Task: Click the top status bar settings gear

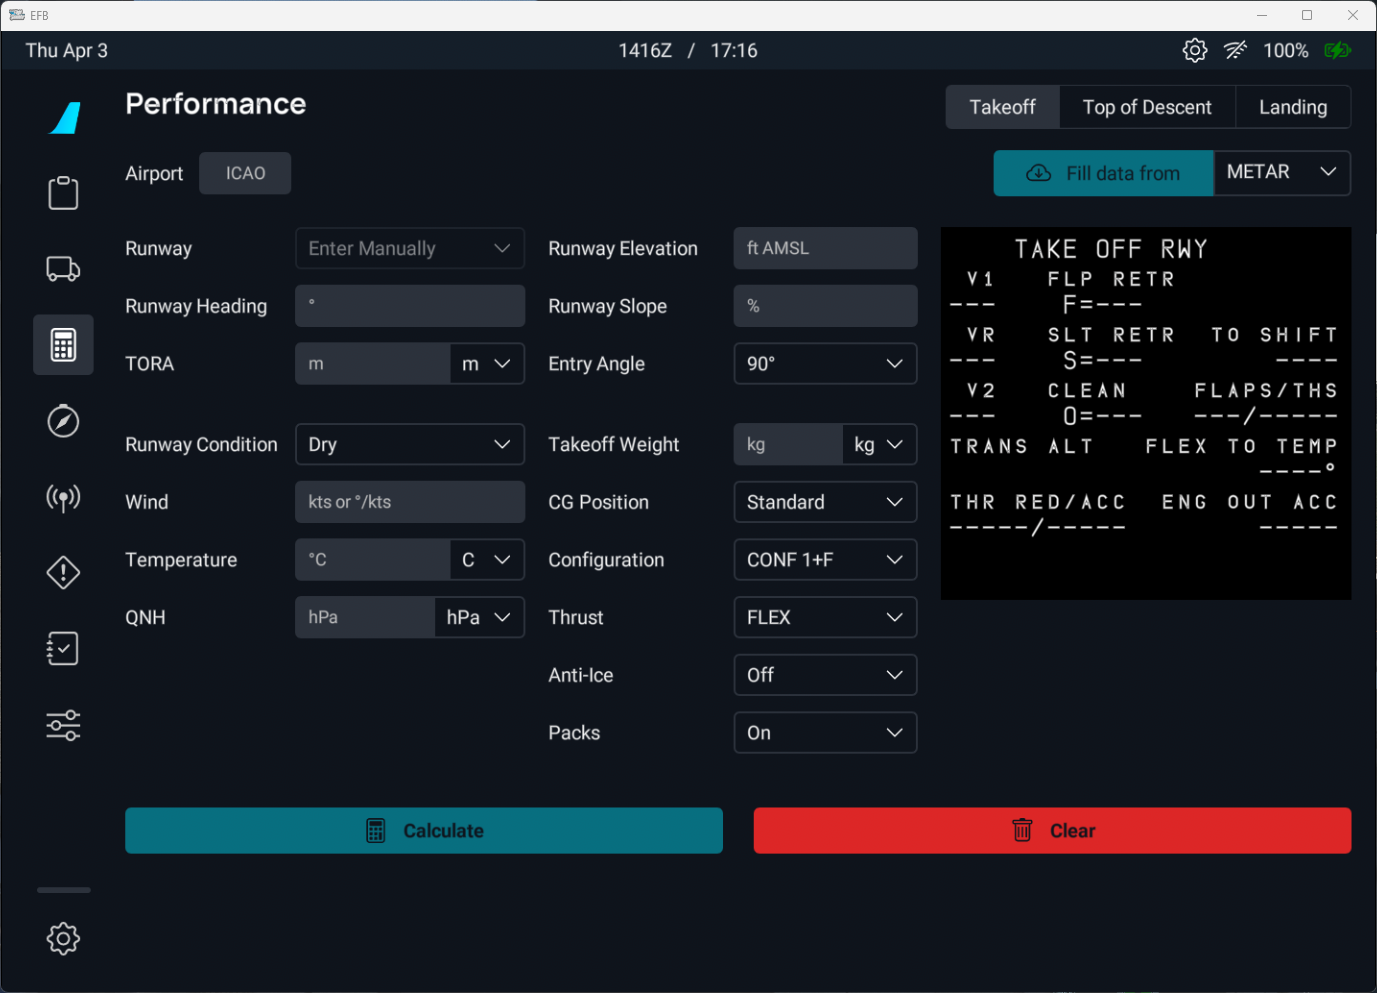Action: (1194, 51)
